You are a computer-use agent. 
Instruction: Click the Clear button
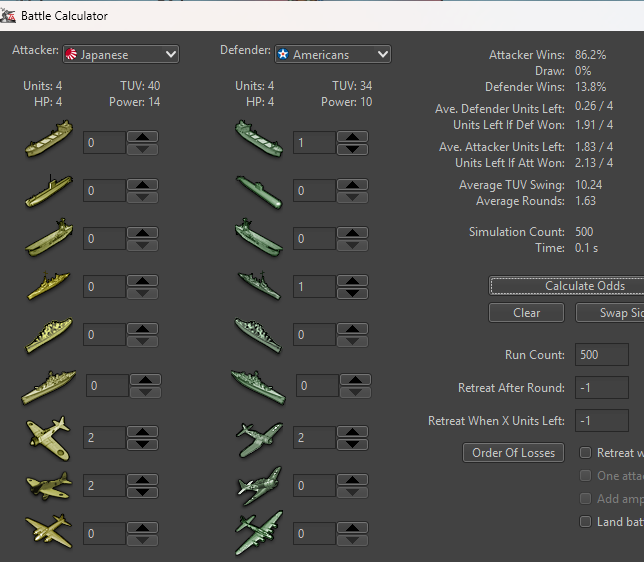pyautogui.click(x=527, y=313)
